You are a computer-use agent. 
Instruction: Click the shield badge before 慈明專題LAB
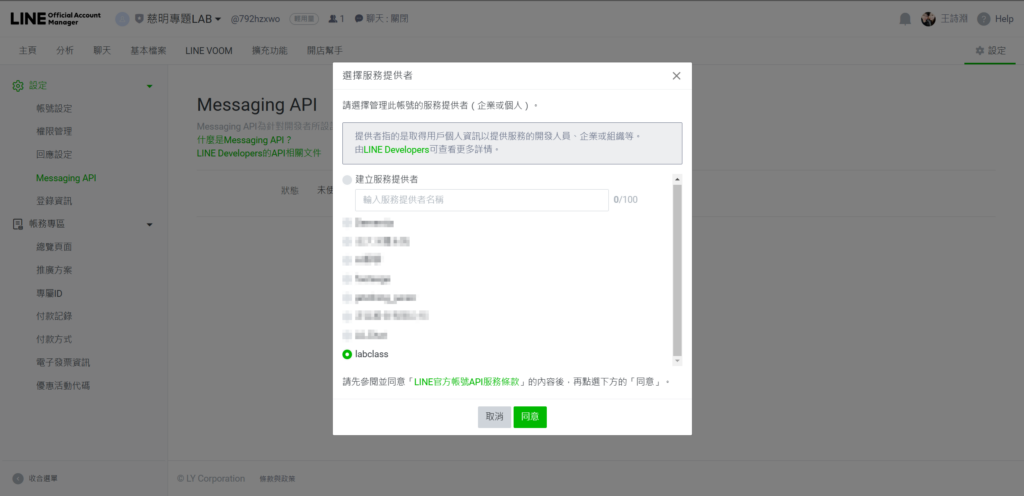pyautogui.click(x=139, y=19)
